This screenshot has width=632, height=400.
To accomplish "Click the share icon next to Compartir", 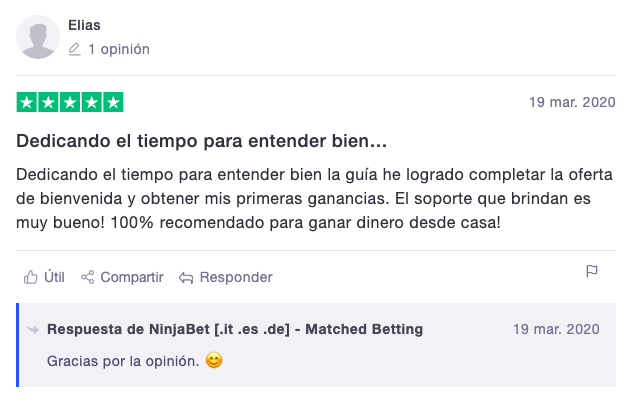I will 87,277.
